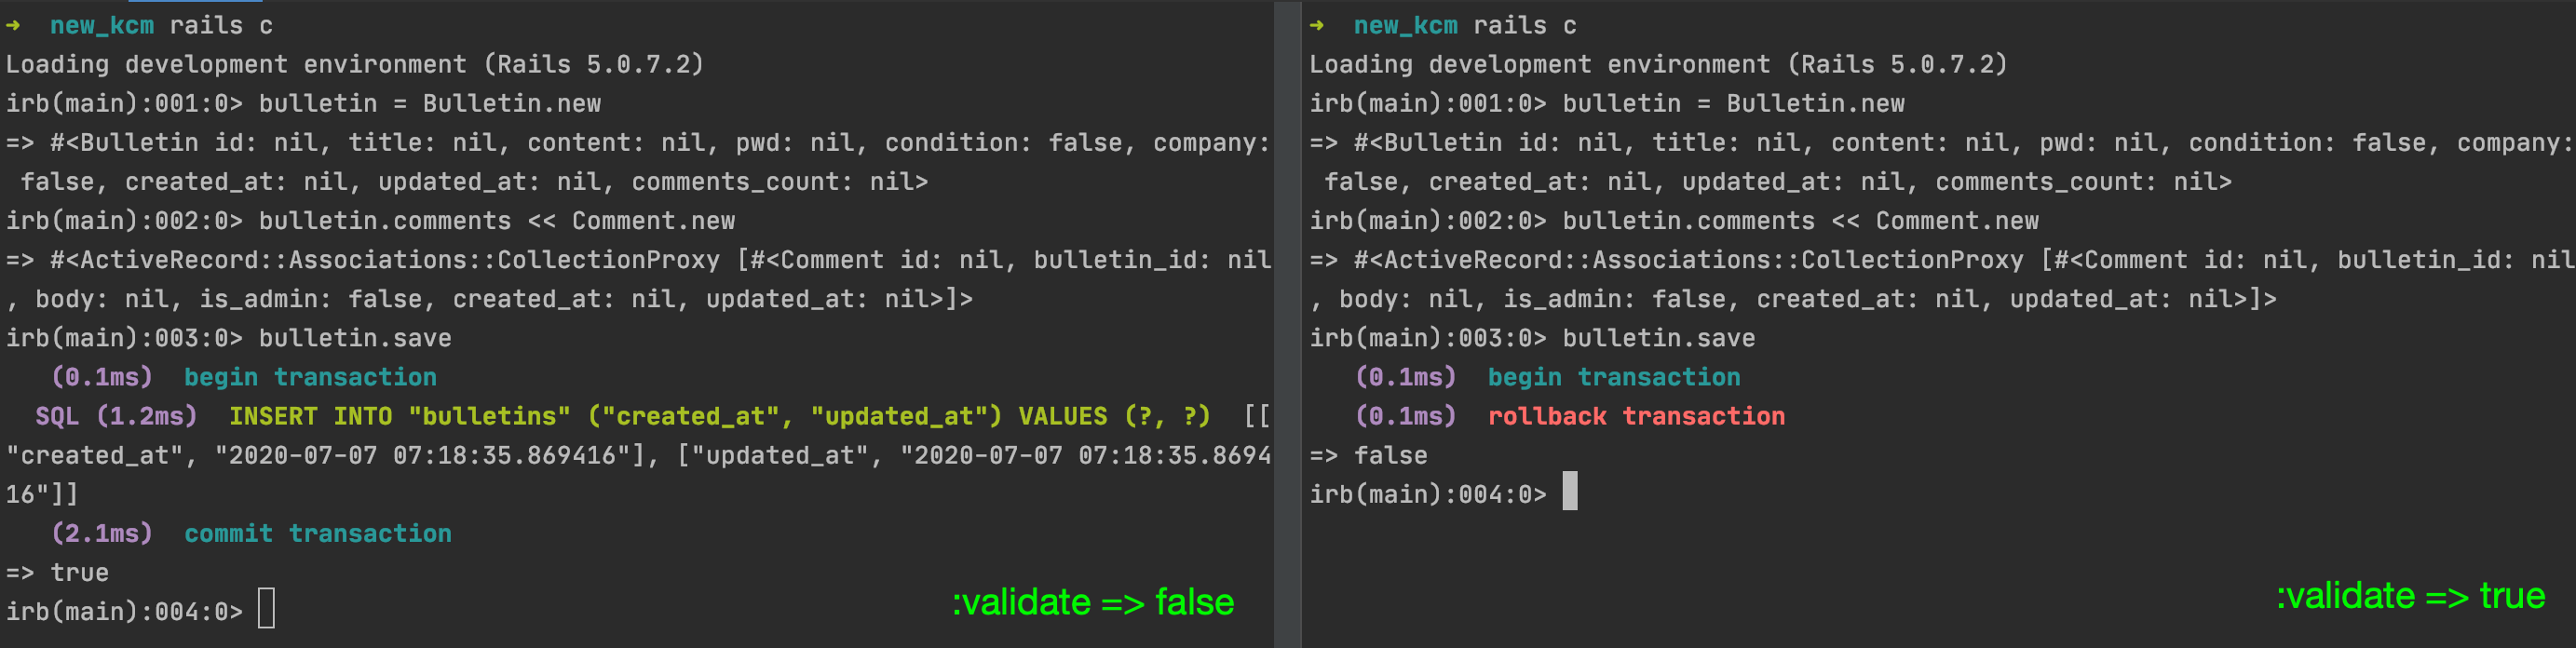Click "bulletin.save" command in left pane
2576x648 pixels.
[355, 337]
